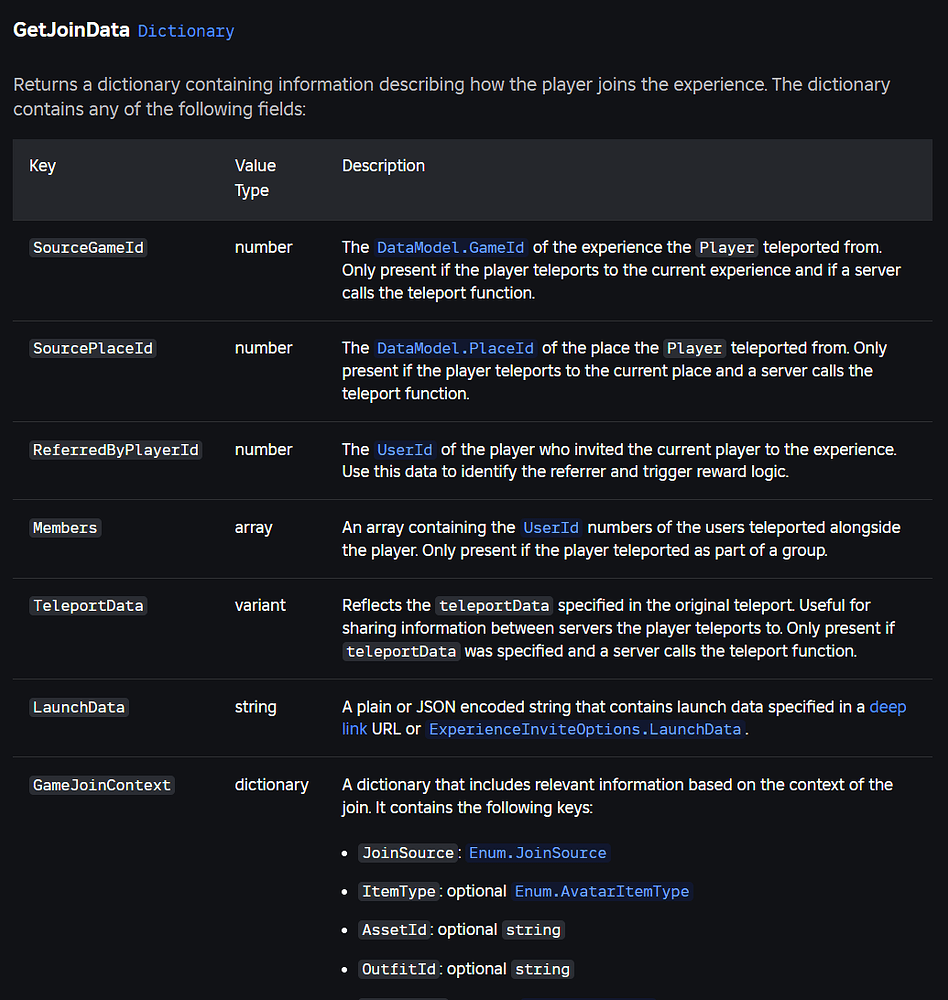The image size is (948, 1000).
Task: Click the teleportData inline code span
Action: pos(493,605)
